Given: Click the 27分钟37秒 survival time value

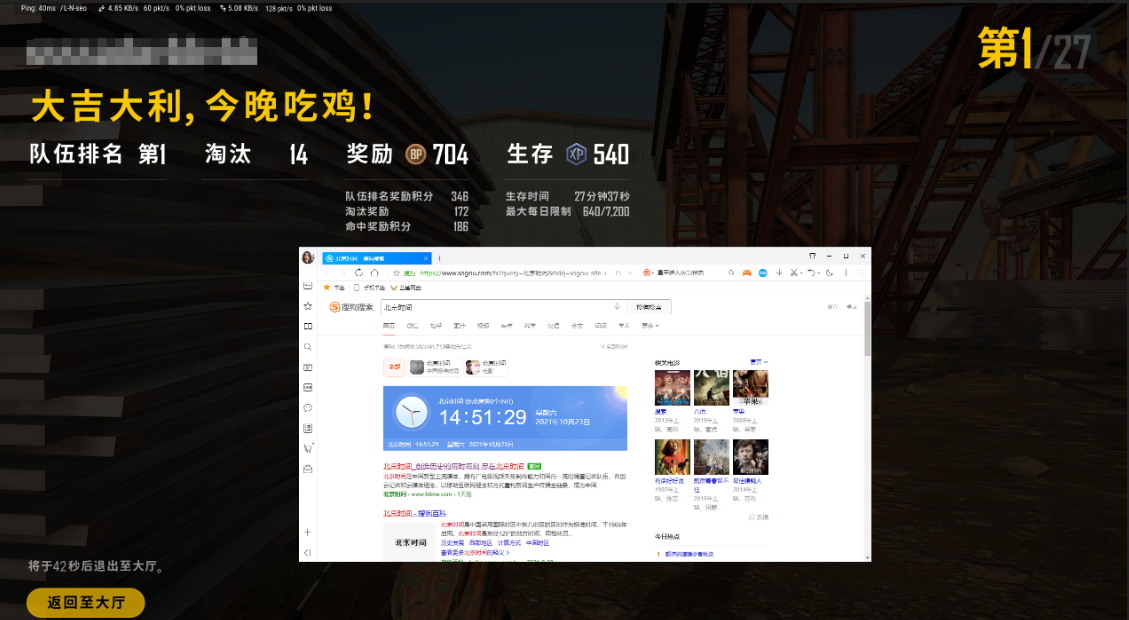Looking at the screenshot, I should (602, 197).
